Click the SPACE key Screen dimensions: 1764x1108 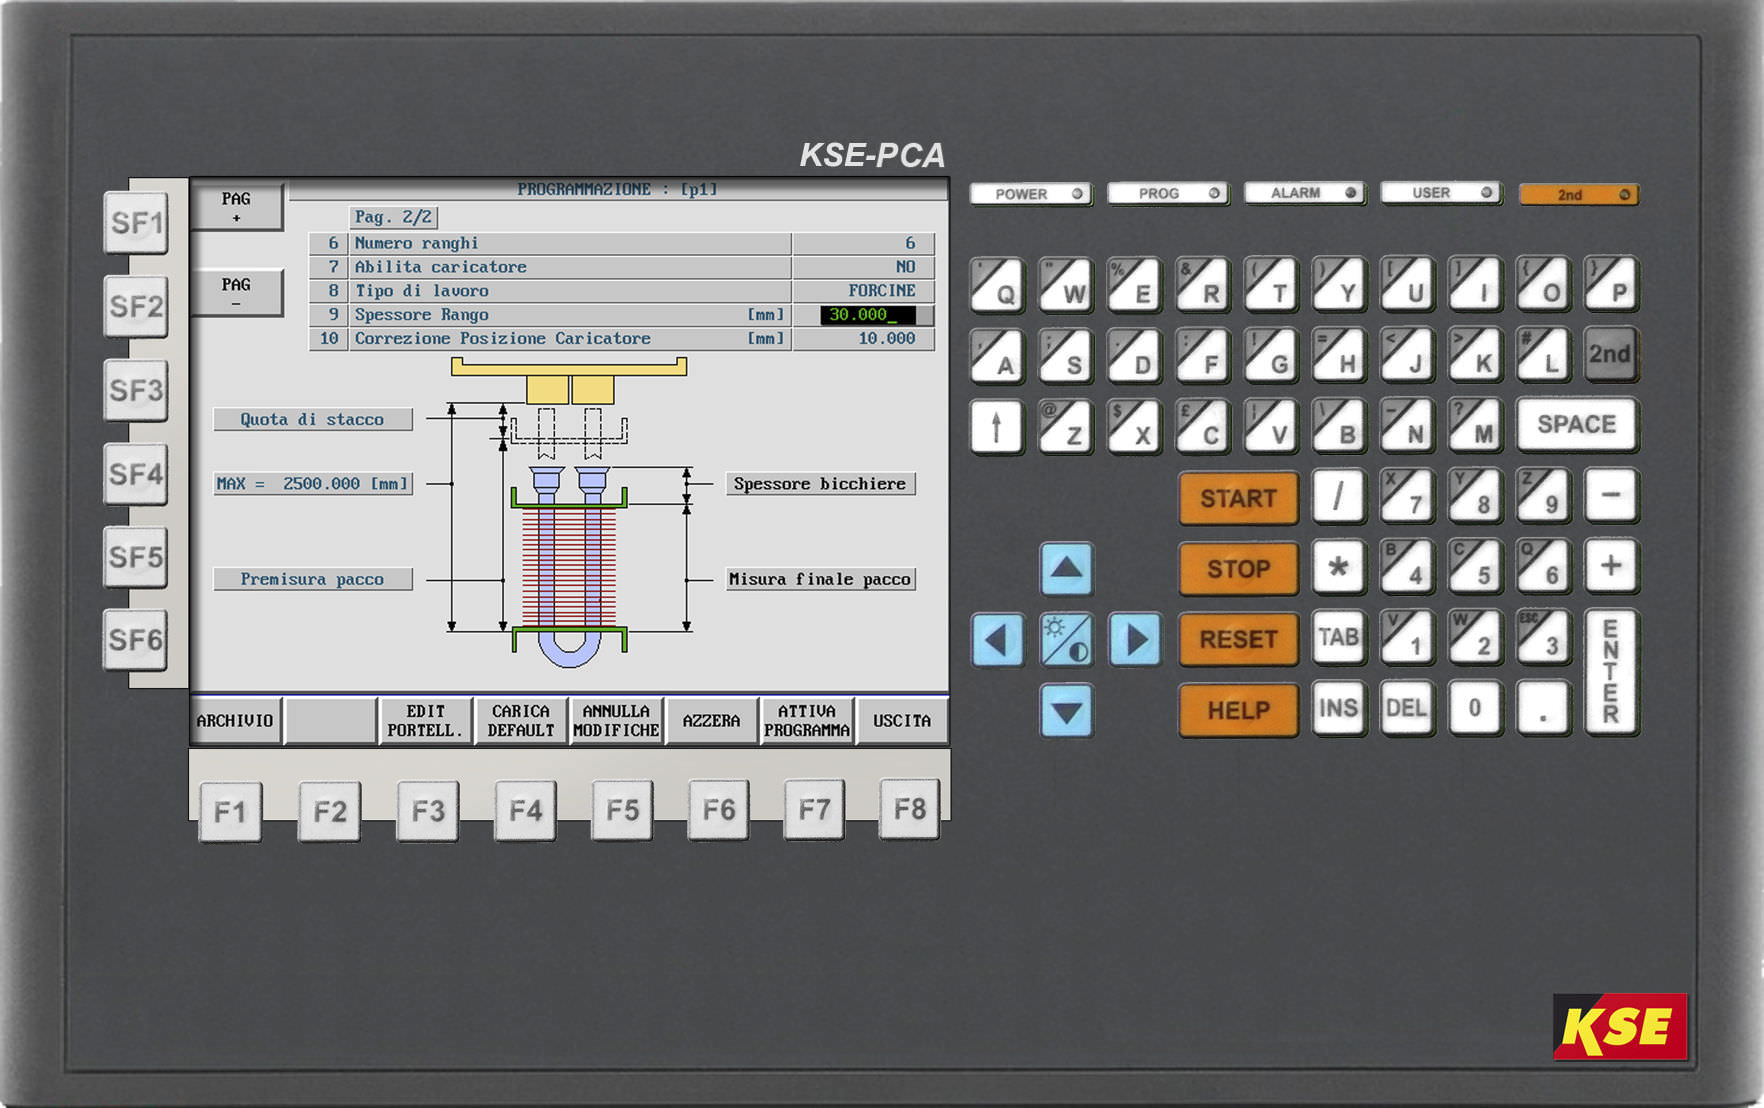1577,425
